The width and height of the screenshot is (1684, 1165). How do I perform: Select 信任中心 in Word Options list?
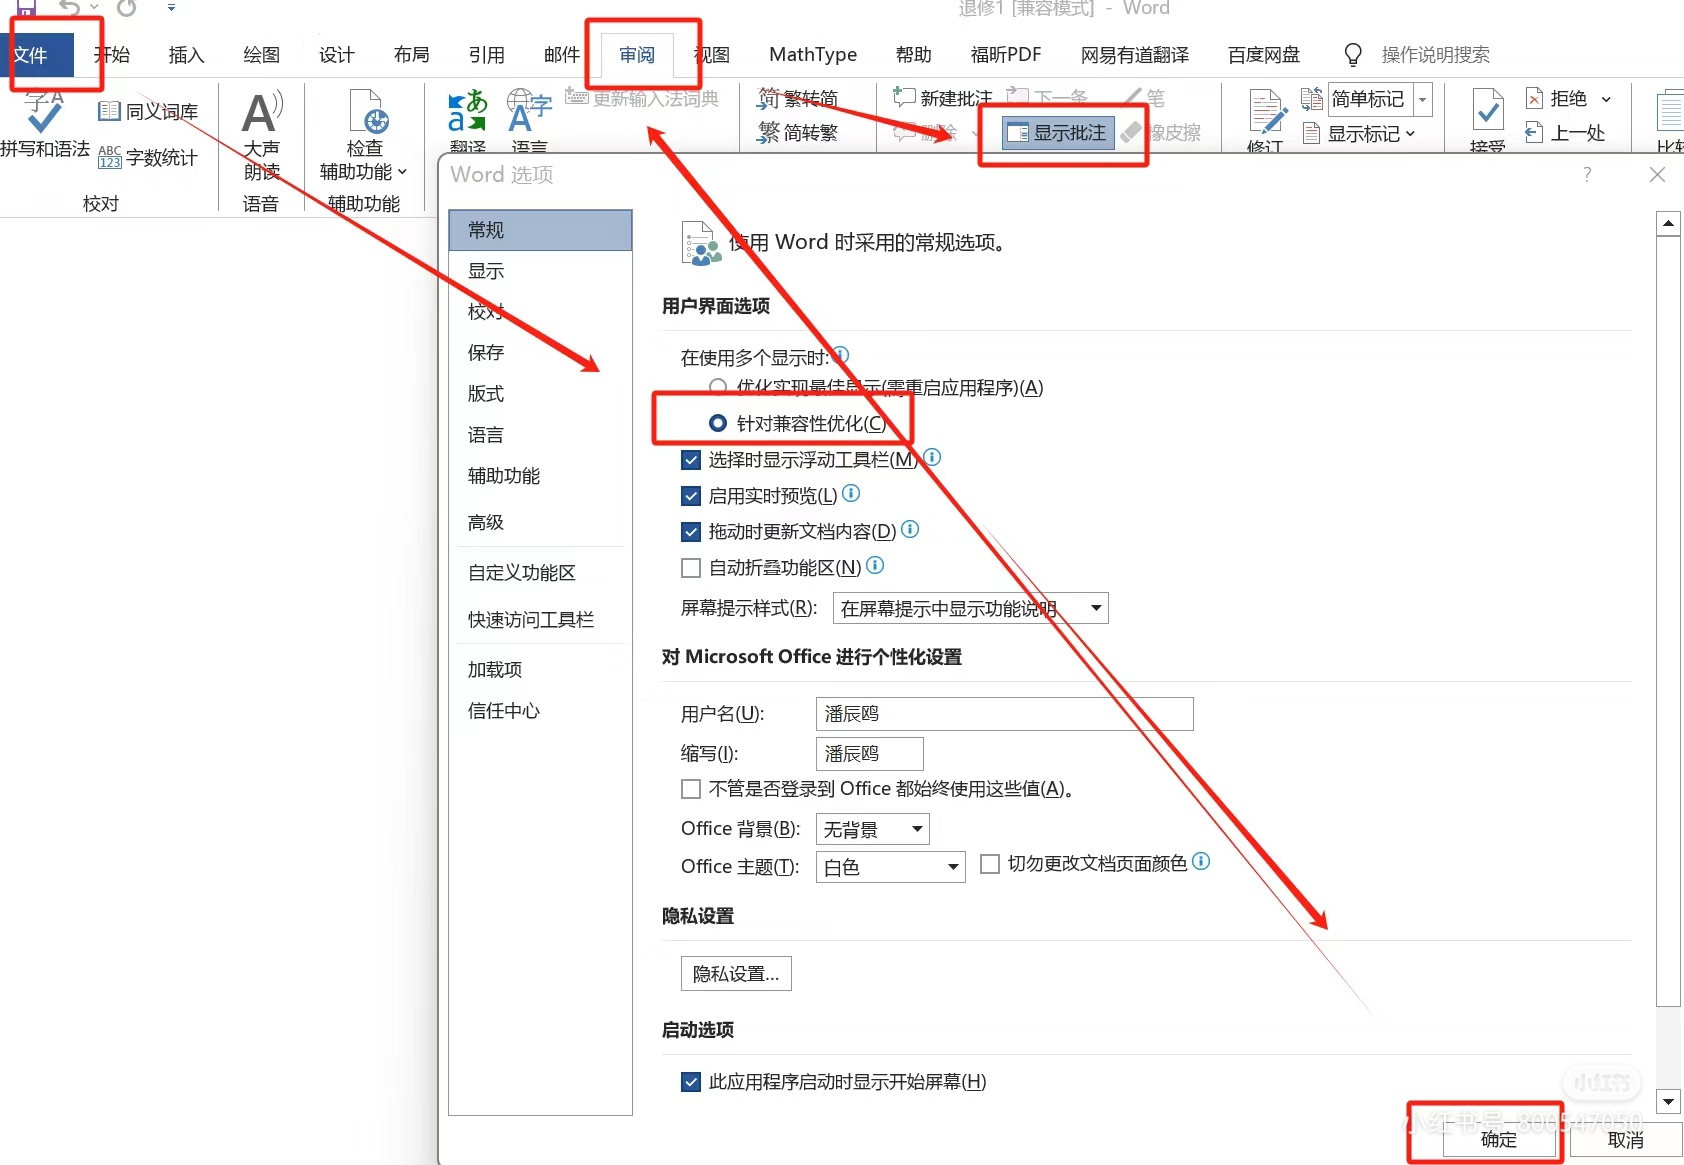[x=540, y=710]
